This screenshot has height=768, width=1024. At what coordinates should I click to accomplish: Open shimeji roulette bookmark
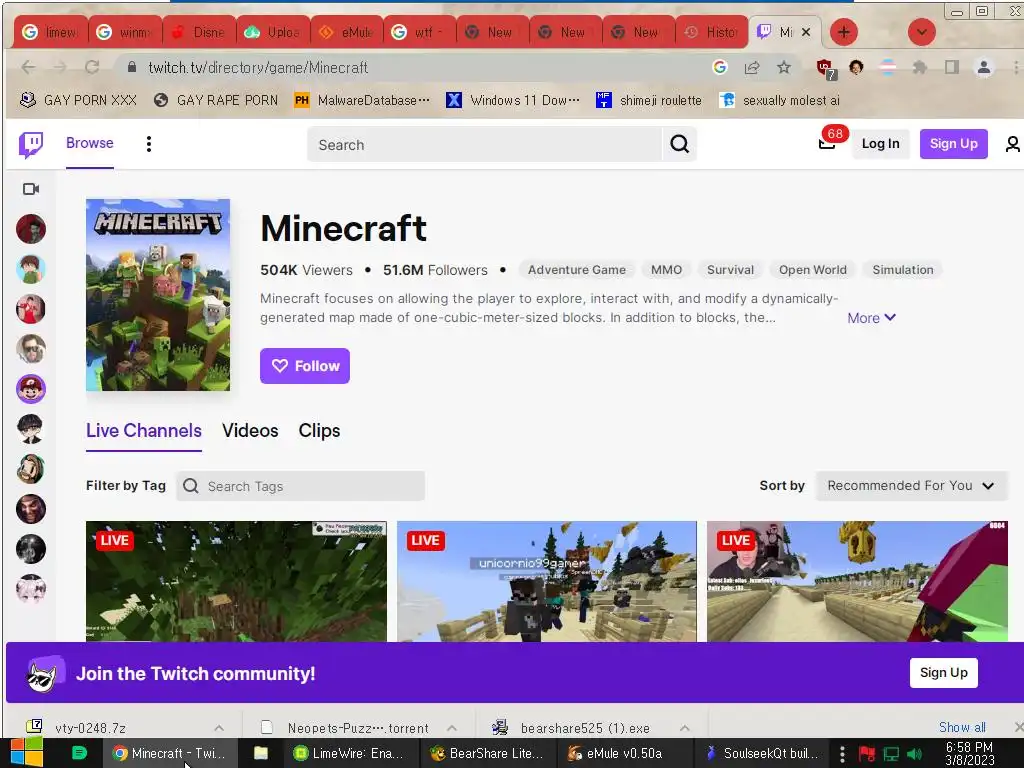coord(649,100)
